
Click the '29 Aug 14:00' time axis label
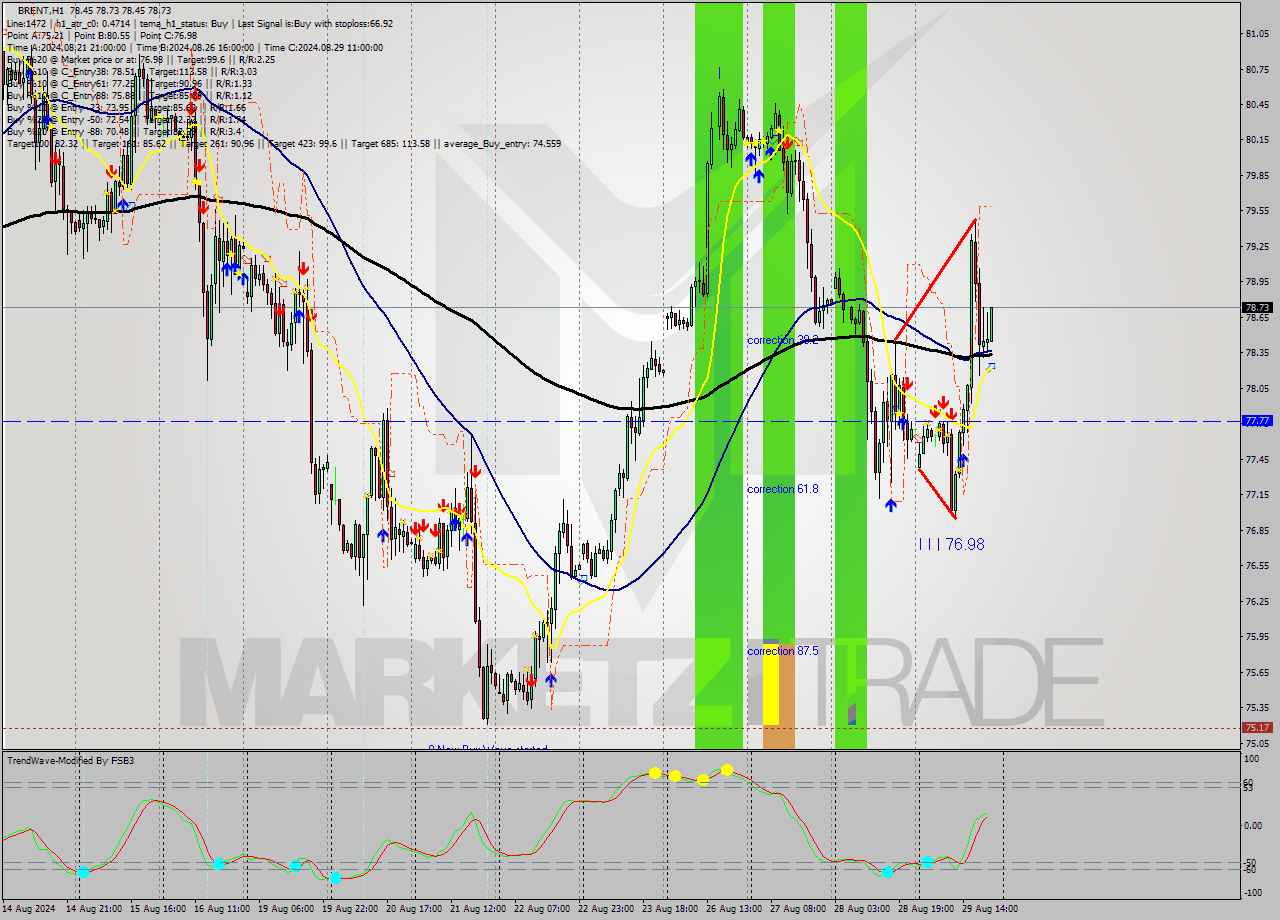pyautogui.click(x=991, y=909)
